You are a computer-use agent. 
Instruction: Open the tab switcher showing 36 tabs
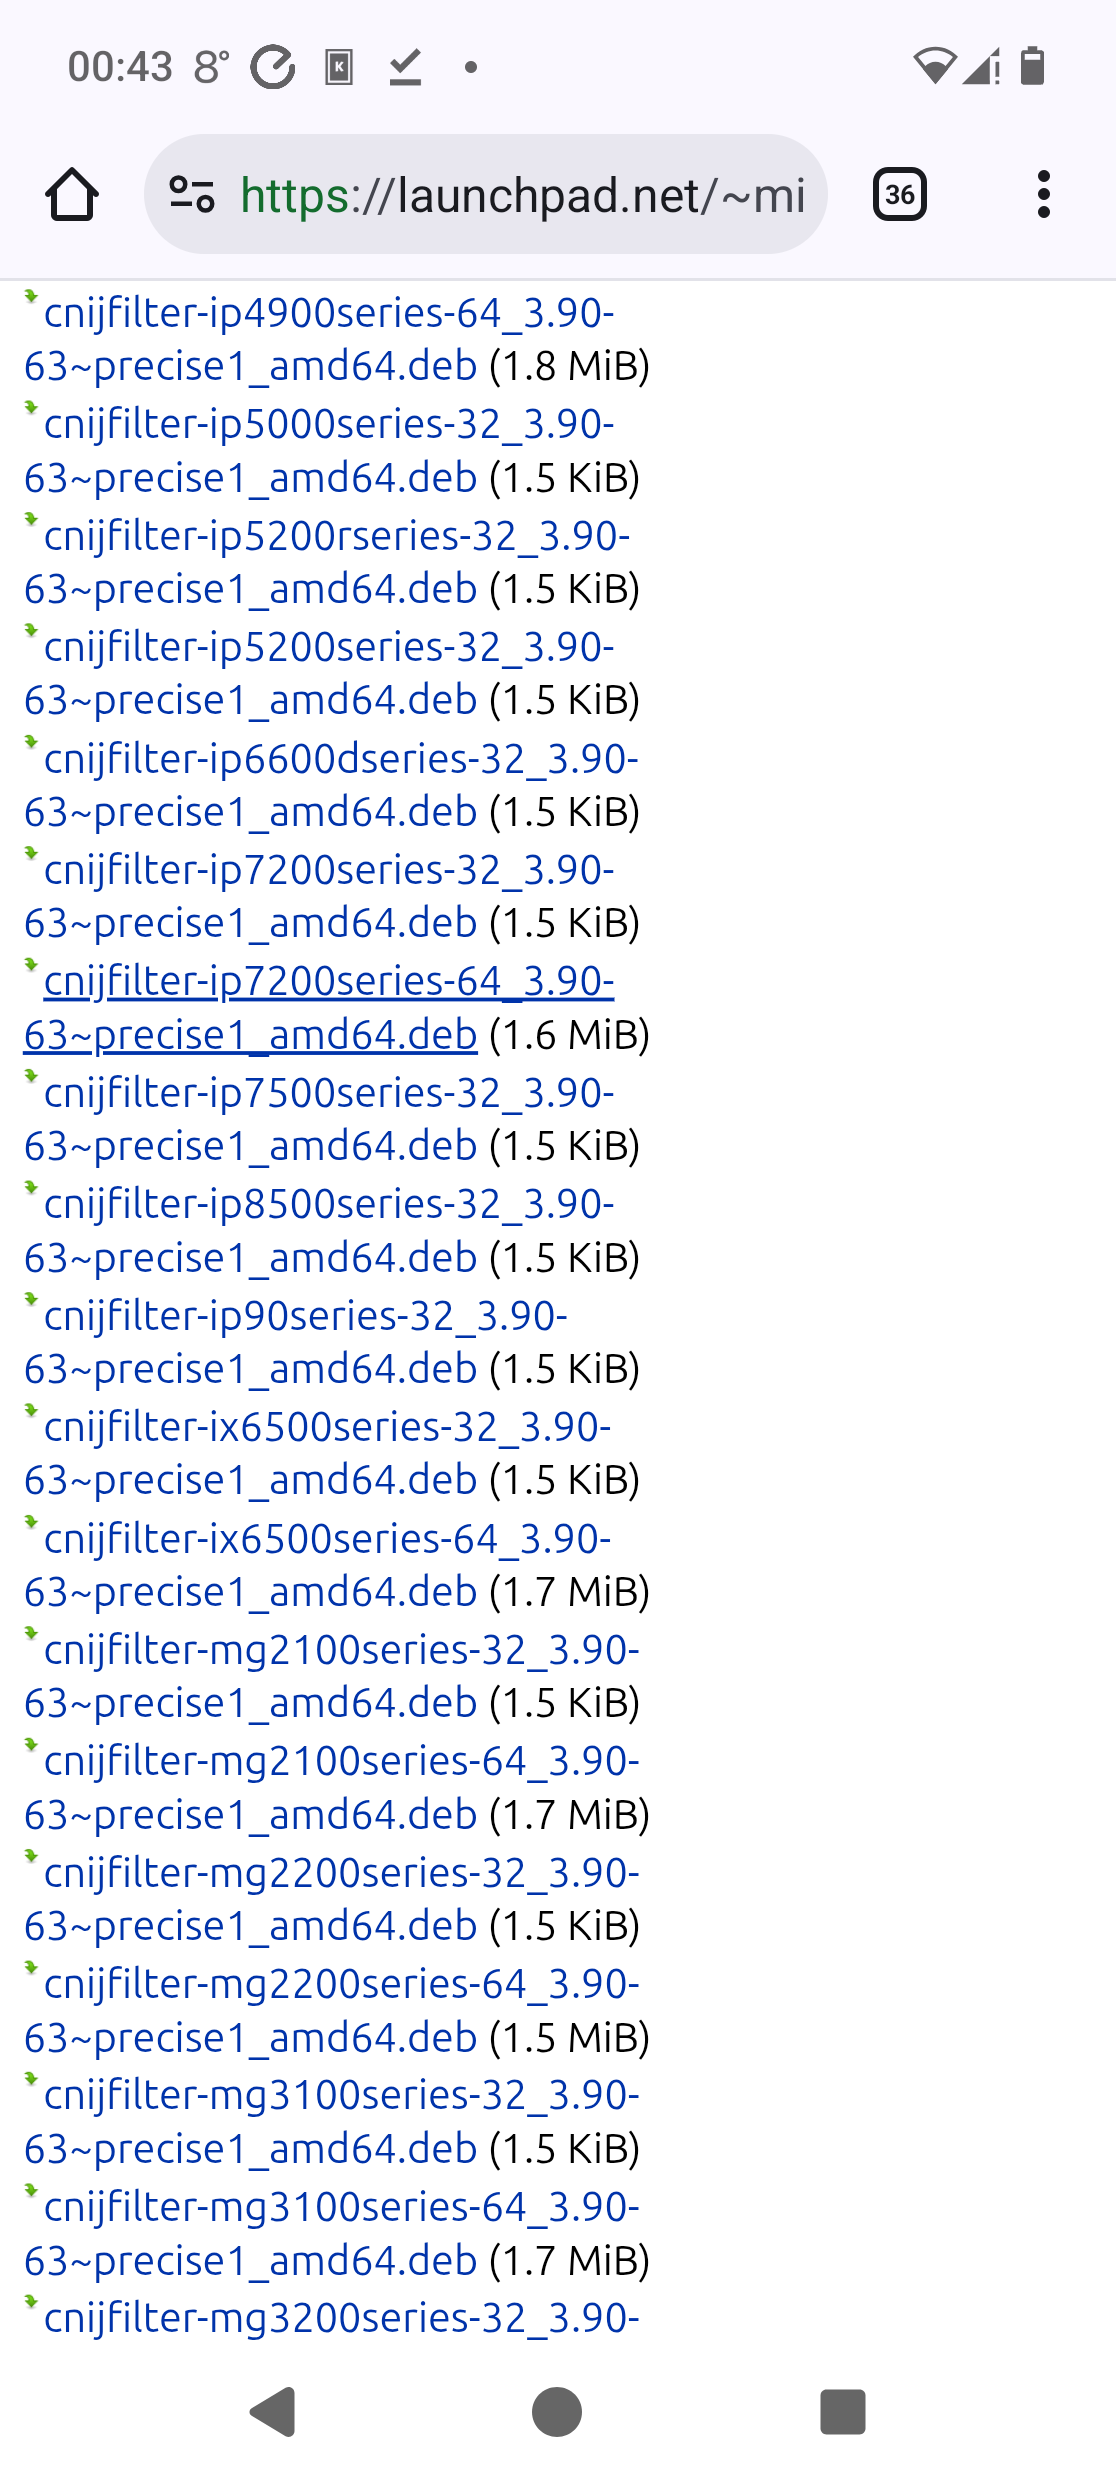(x=899, y=194)
